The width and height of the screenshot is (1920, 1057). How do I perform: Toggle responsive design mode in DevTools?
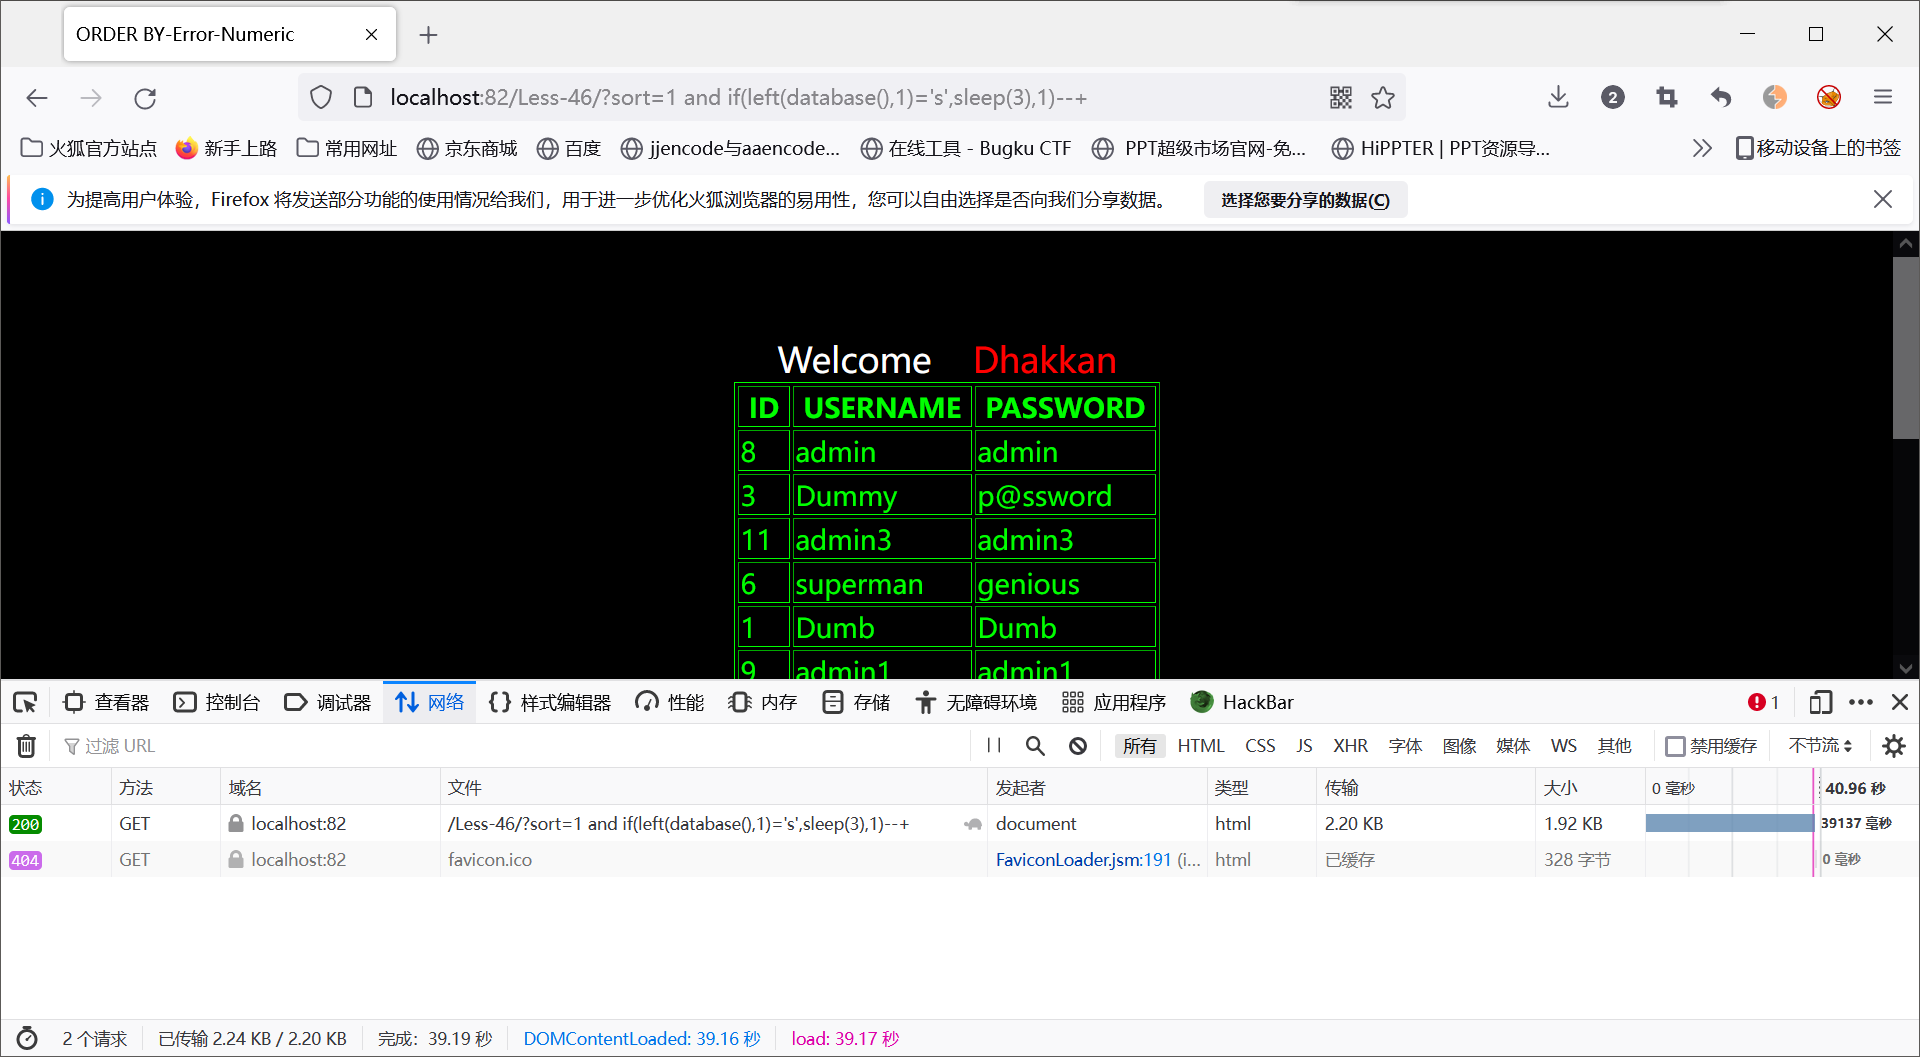coord(1820,702)
